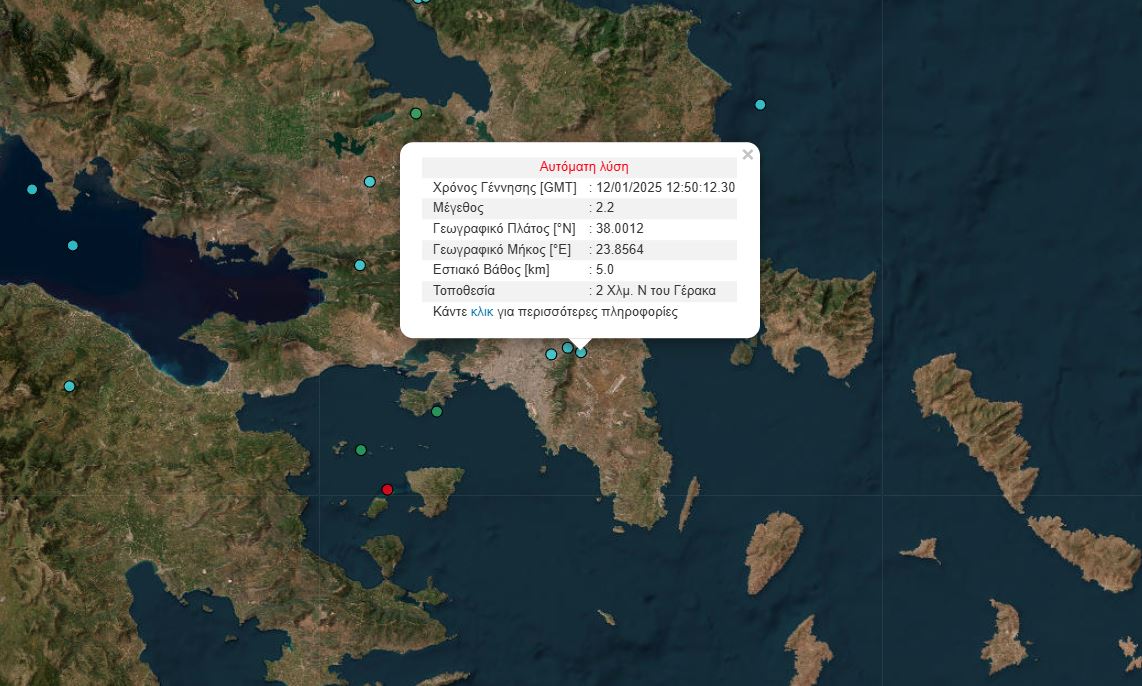This screenshot has height=686, width=1142.
Task: Click the green earthquake marker near the top coast
Action: click(415, 114)
